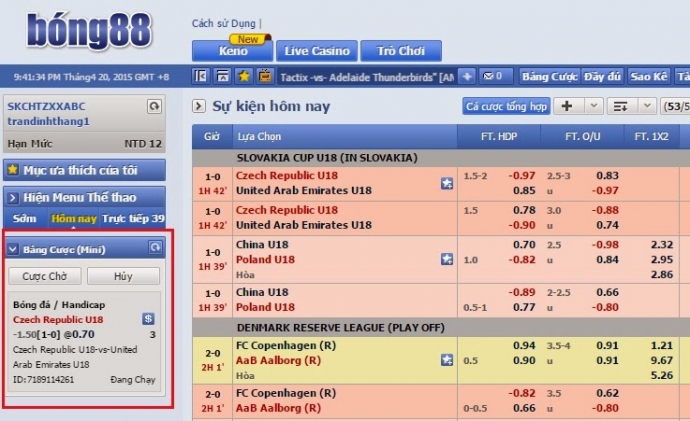Toggle favorite star for China vs Poland U18
The width and height of the screenshot is (690, 421).
447,259
